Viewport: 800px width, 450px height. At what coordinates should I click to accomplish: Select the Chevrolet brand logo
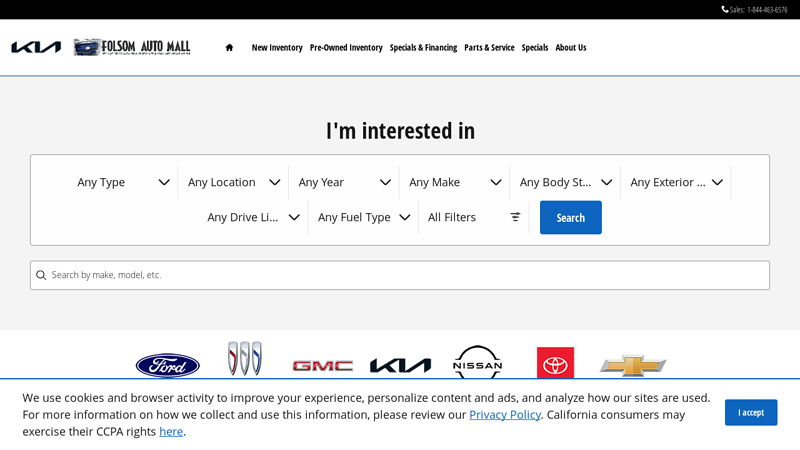tap(633, 365)
